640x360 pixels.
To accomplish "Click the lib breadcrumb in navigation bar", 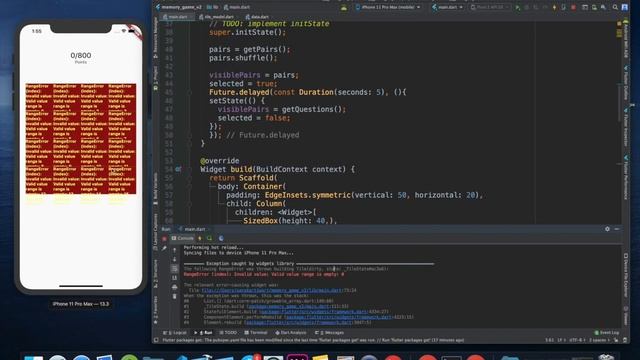I will click(213, 7).
